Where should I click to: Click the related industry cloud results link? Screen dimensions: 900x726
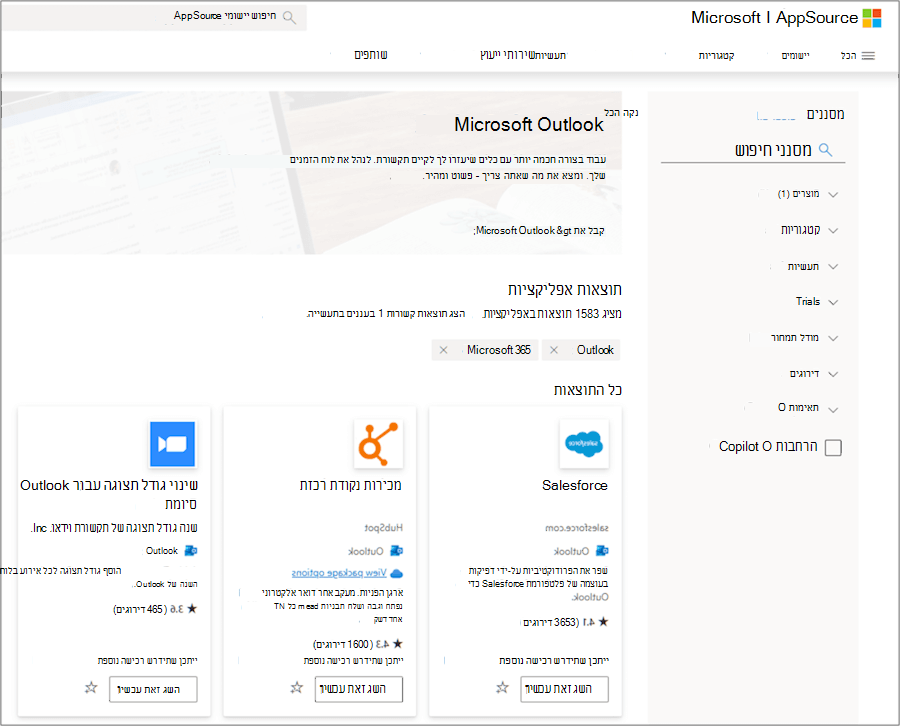pos(386,314)
